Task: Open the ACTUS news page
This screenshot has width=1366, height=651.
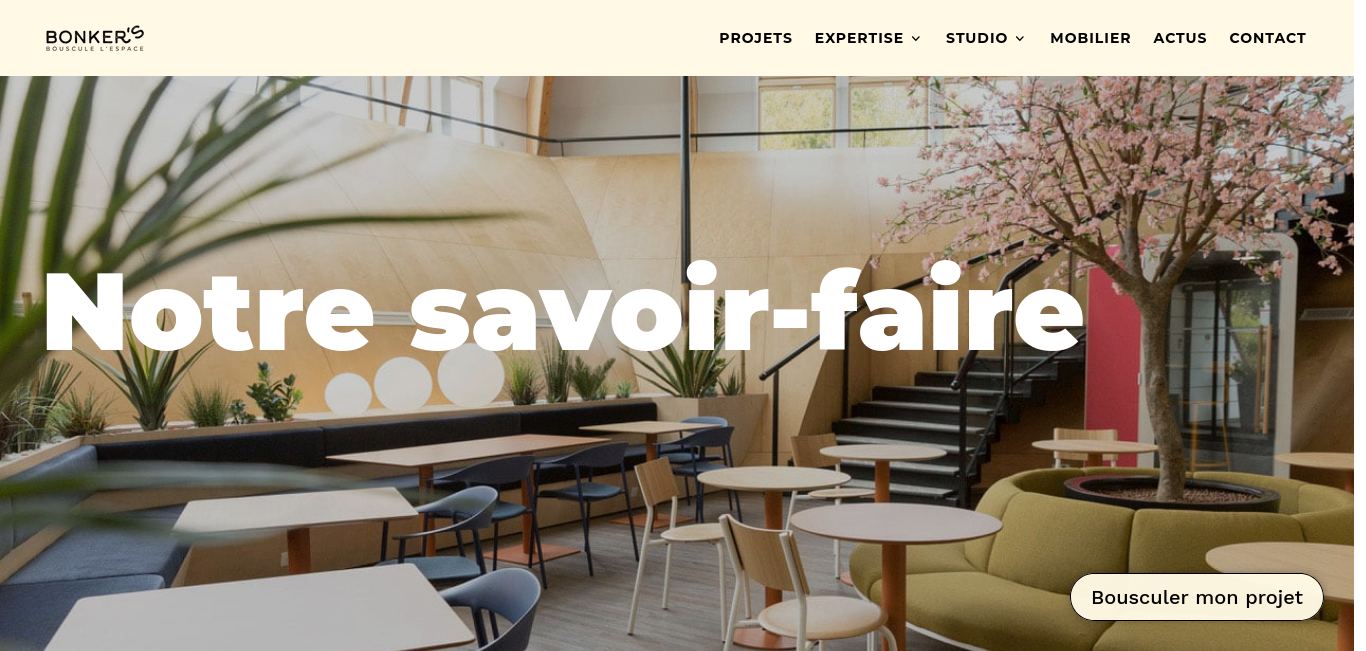Action: click(x=1180, y=38)
